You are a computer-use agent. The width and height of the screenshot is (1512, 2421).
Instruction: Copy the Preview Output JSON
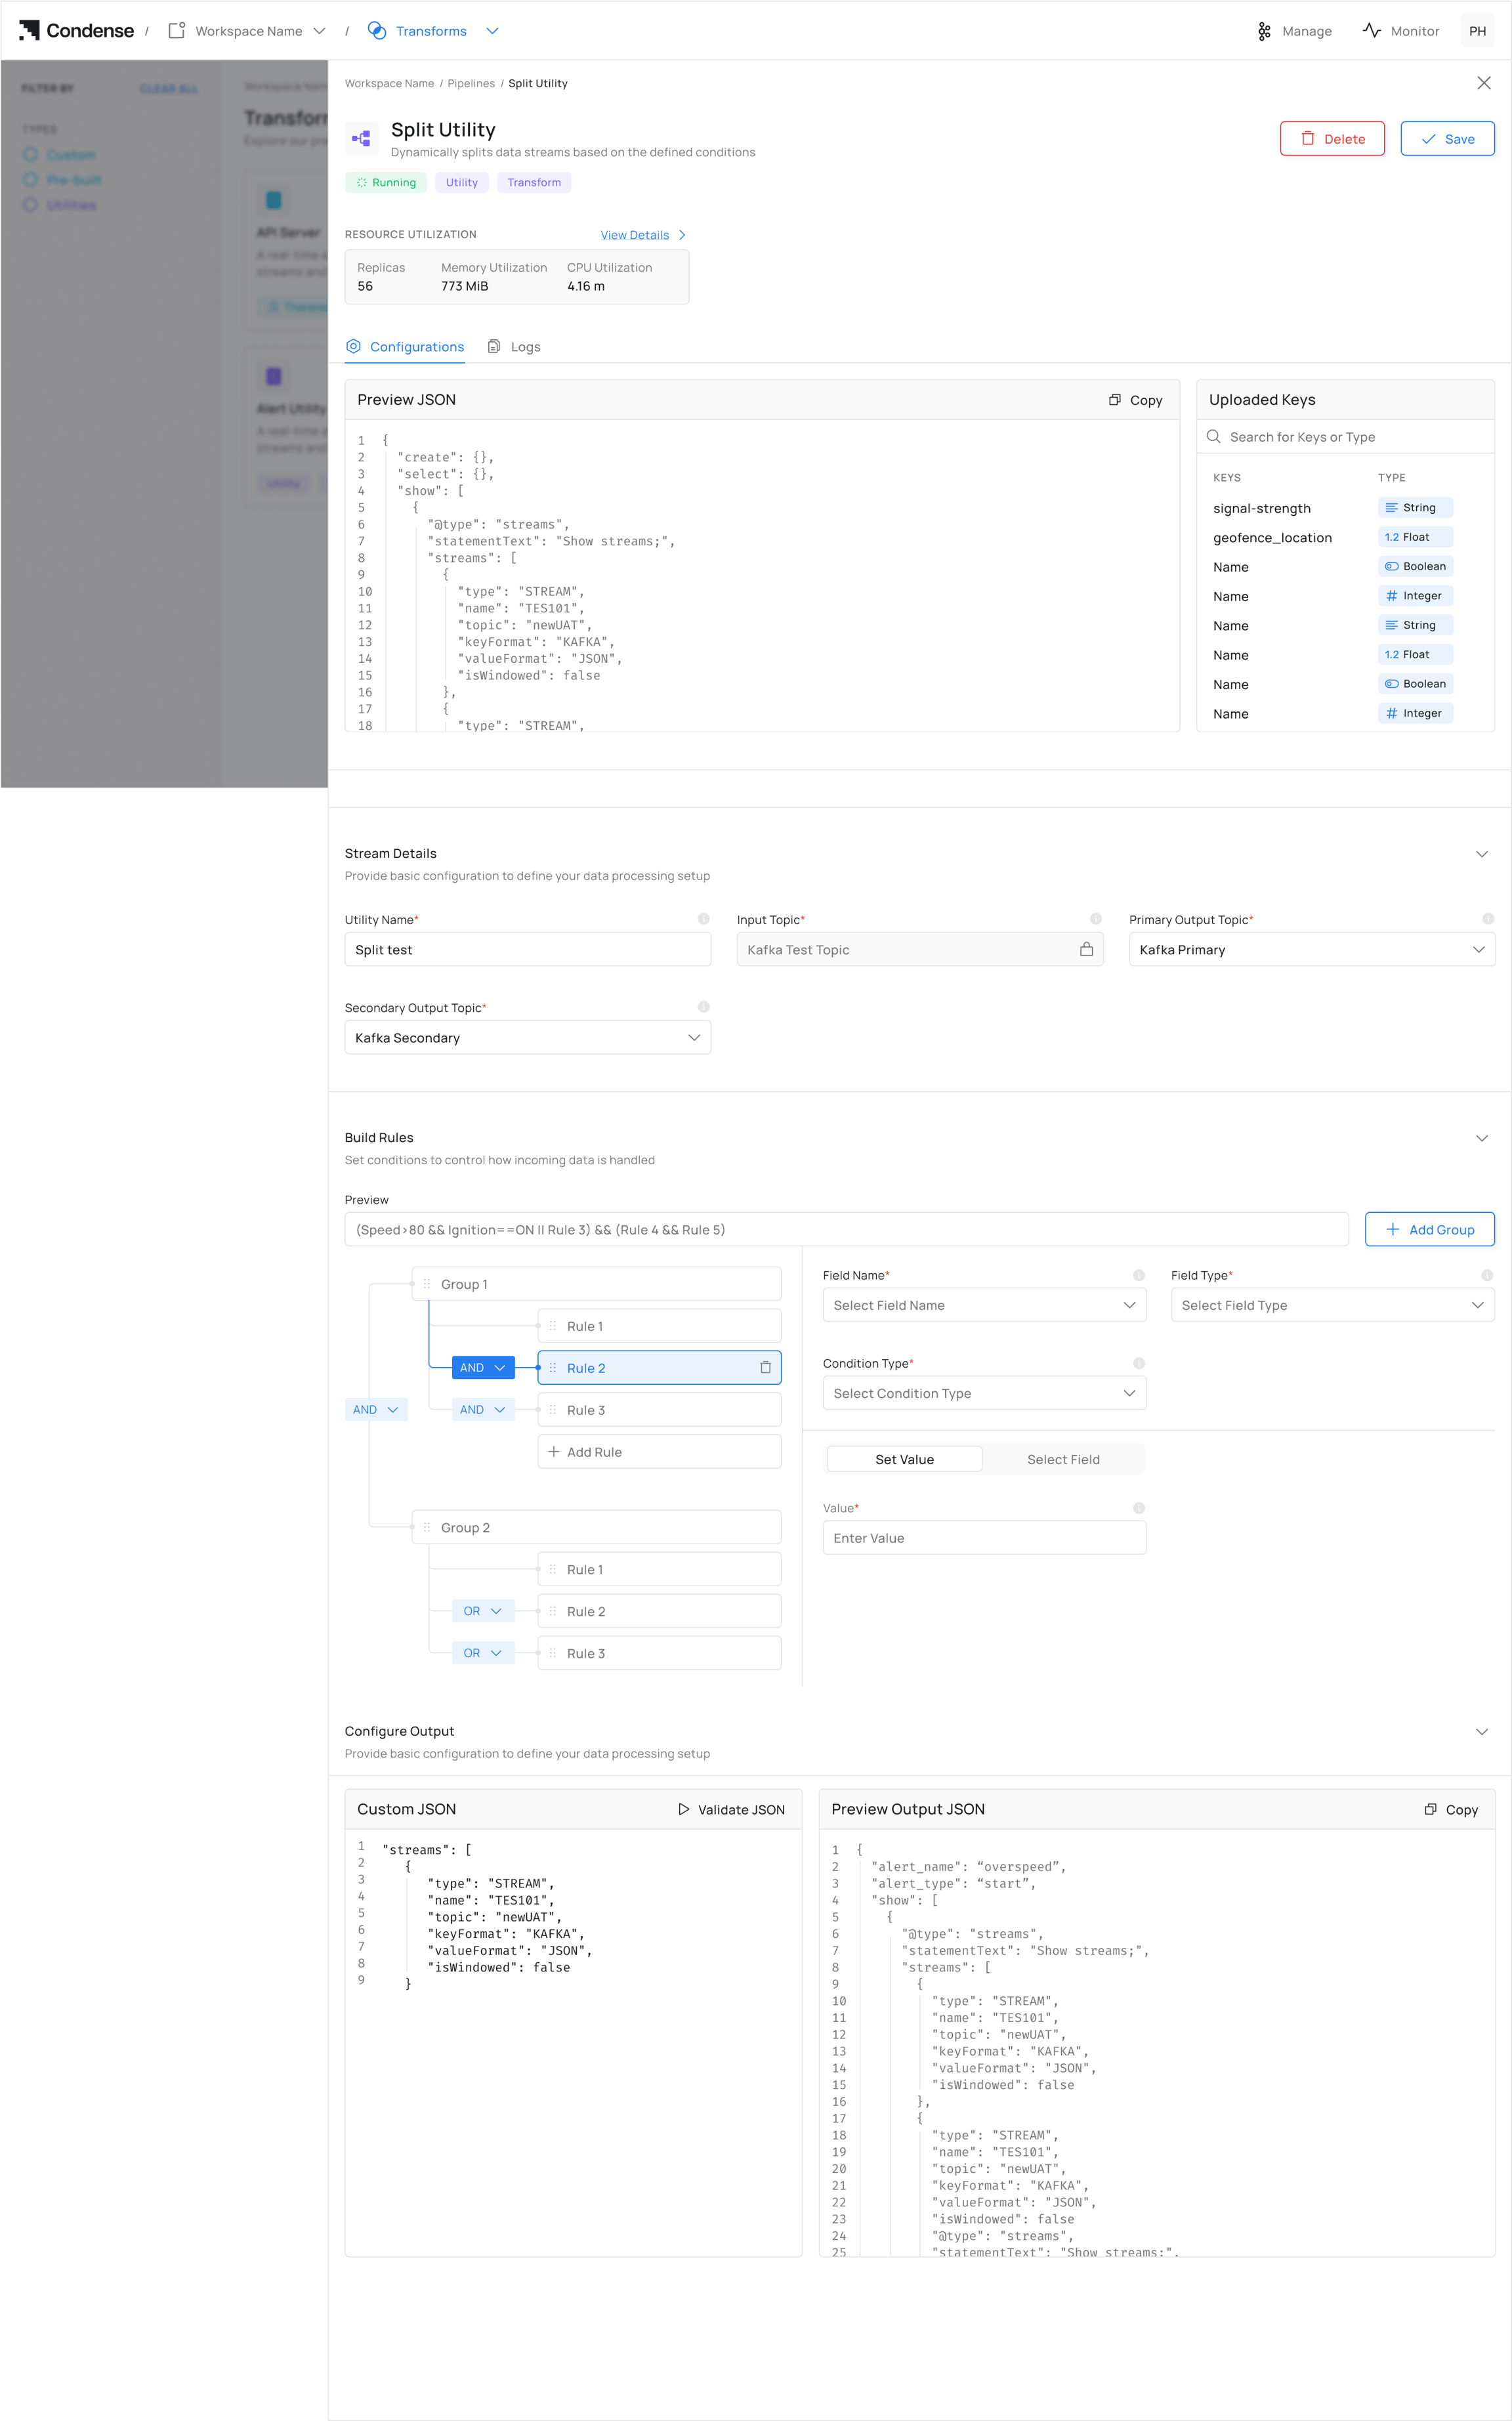[1451, 1810]
